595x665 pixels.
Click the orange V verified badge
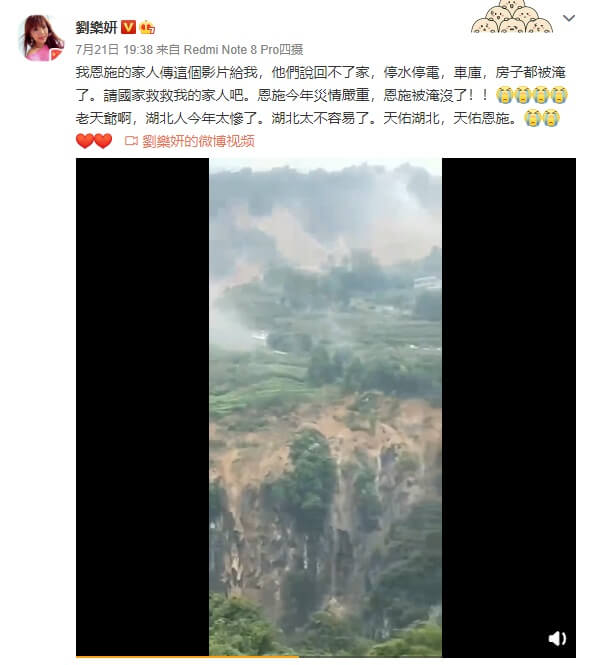[128, 27]
